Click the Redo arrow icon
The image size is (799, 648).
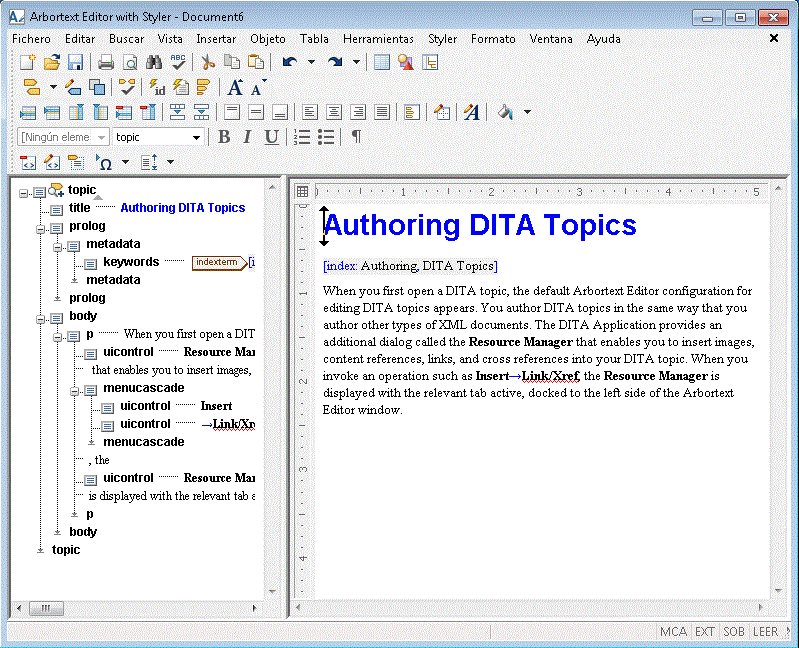coord(335,62)
